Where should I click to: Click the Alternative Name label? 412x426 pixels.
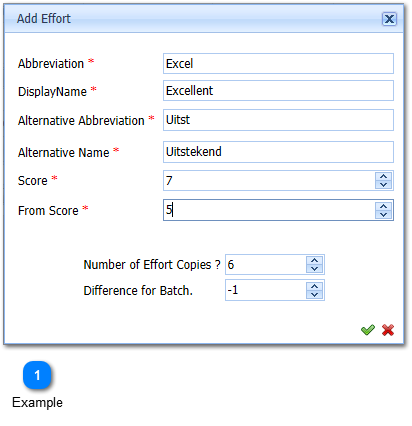64,152
